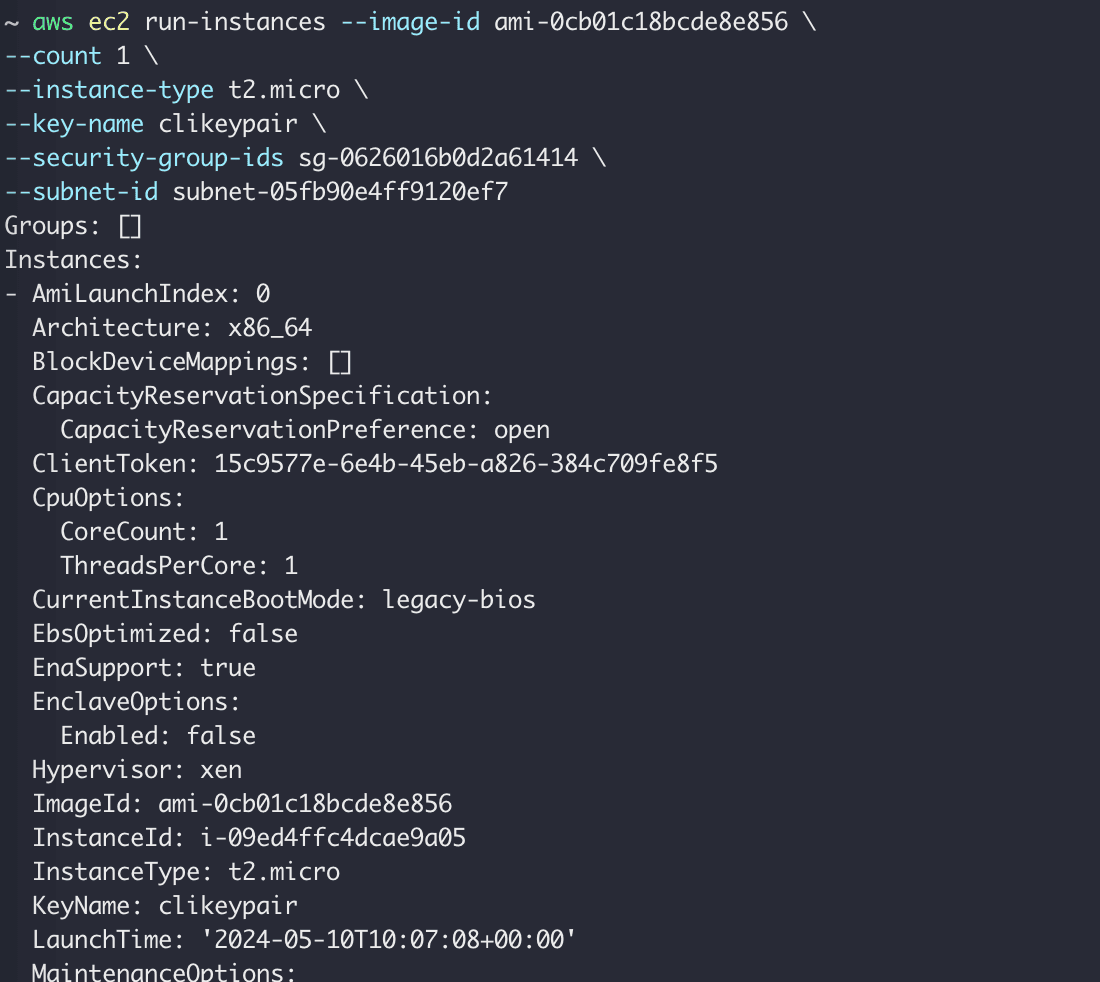The width and height of the screenshot is (1100, 982).
Task: Click the empty brackets after BlockDeviceMappings
Action: [340, 361]
